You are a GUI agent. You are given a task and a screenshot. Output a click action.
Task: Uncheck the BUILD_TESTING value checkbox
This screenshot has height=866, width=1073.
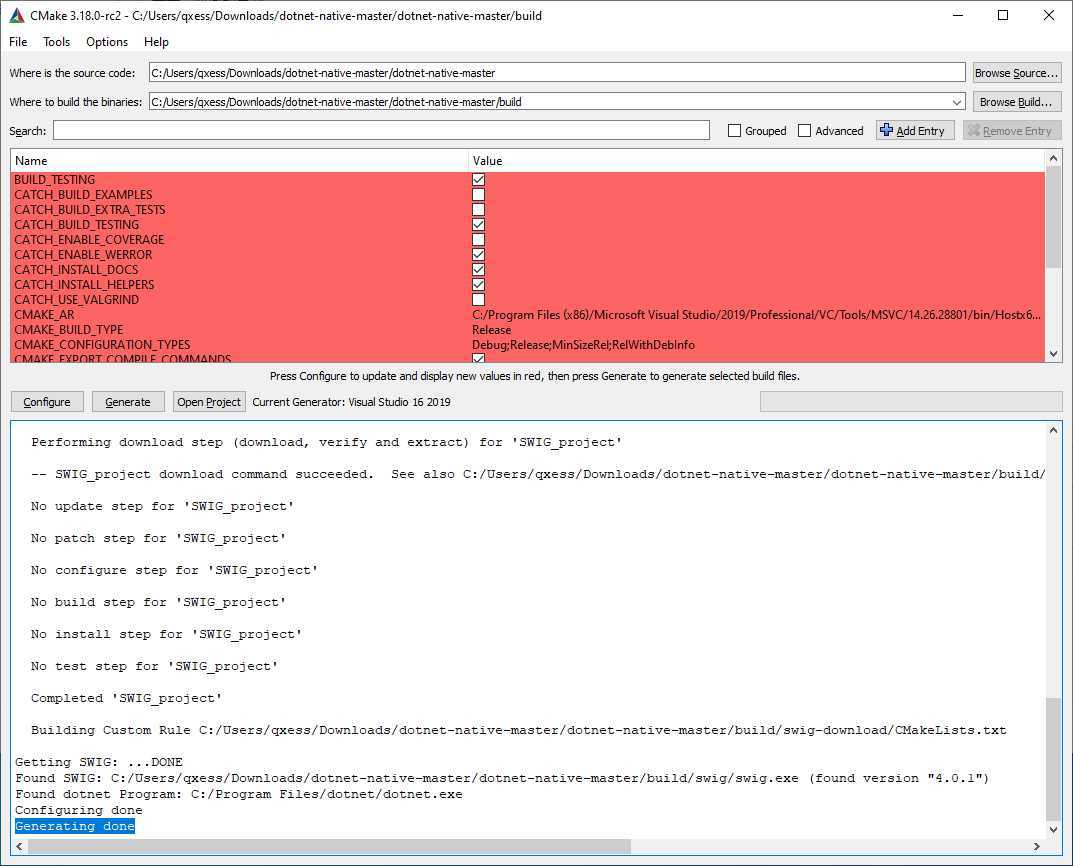tap(478, 180)
